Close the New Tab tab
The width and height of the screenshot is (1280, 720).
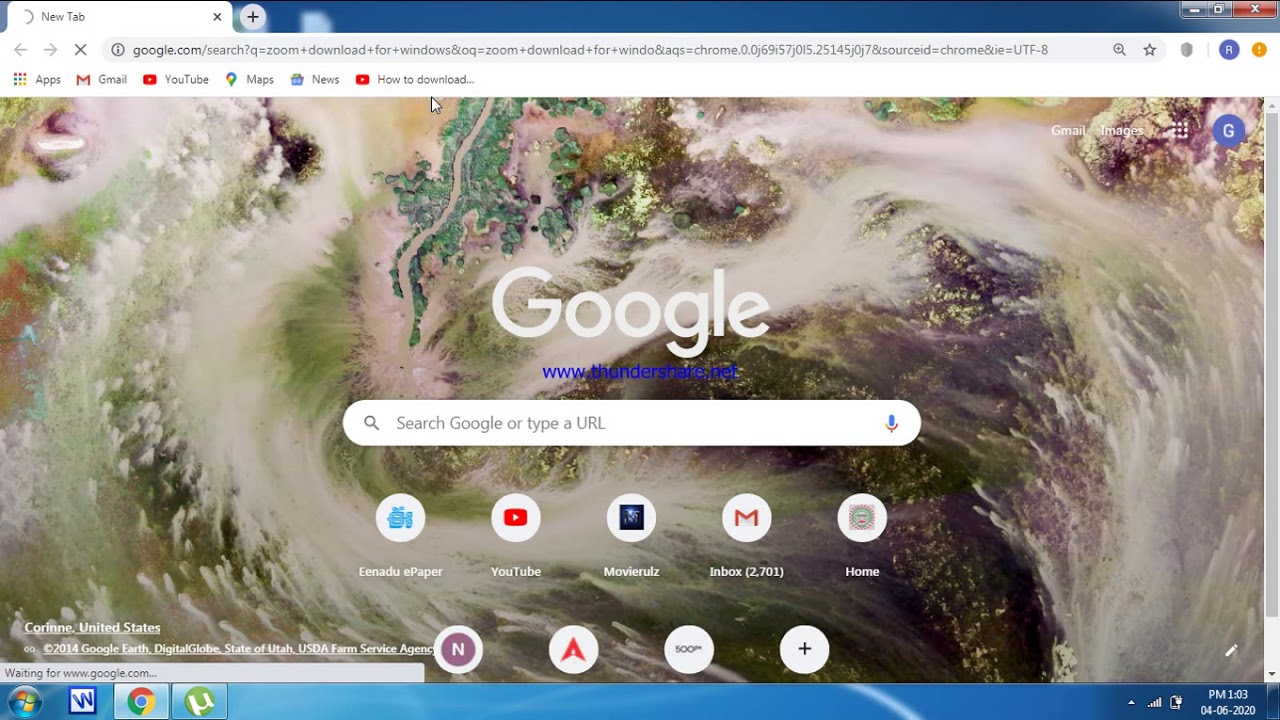[217, 17]
